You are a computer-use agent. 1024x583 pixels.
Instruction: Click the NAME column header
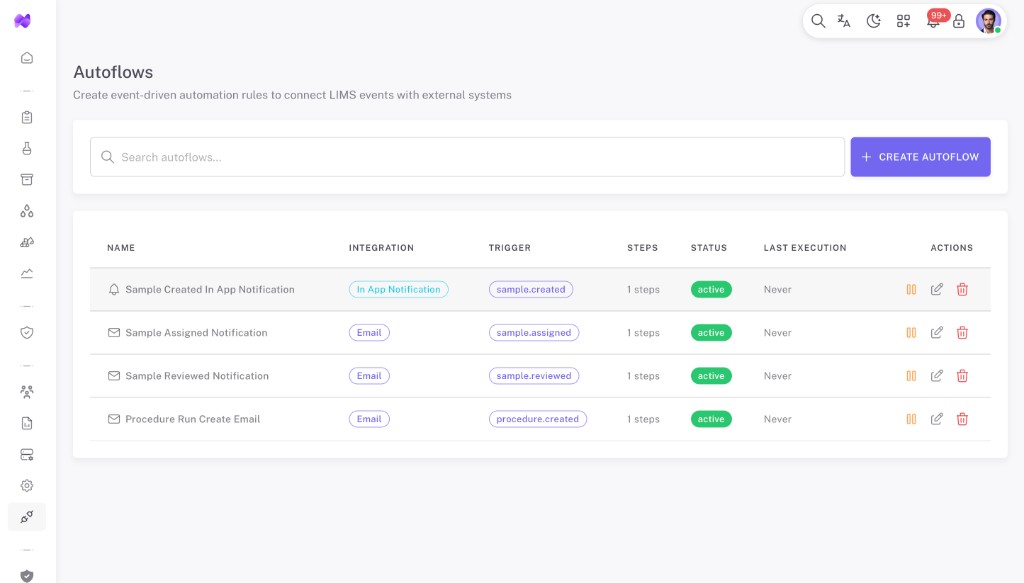click(x=121, y=247)
